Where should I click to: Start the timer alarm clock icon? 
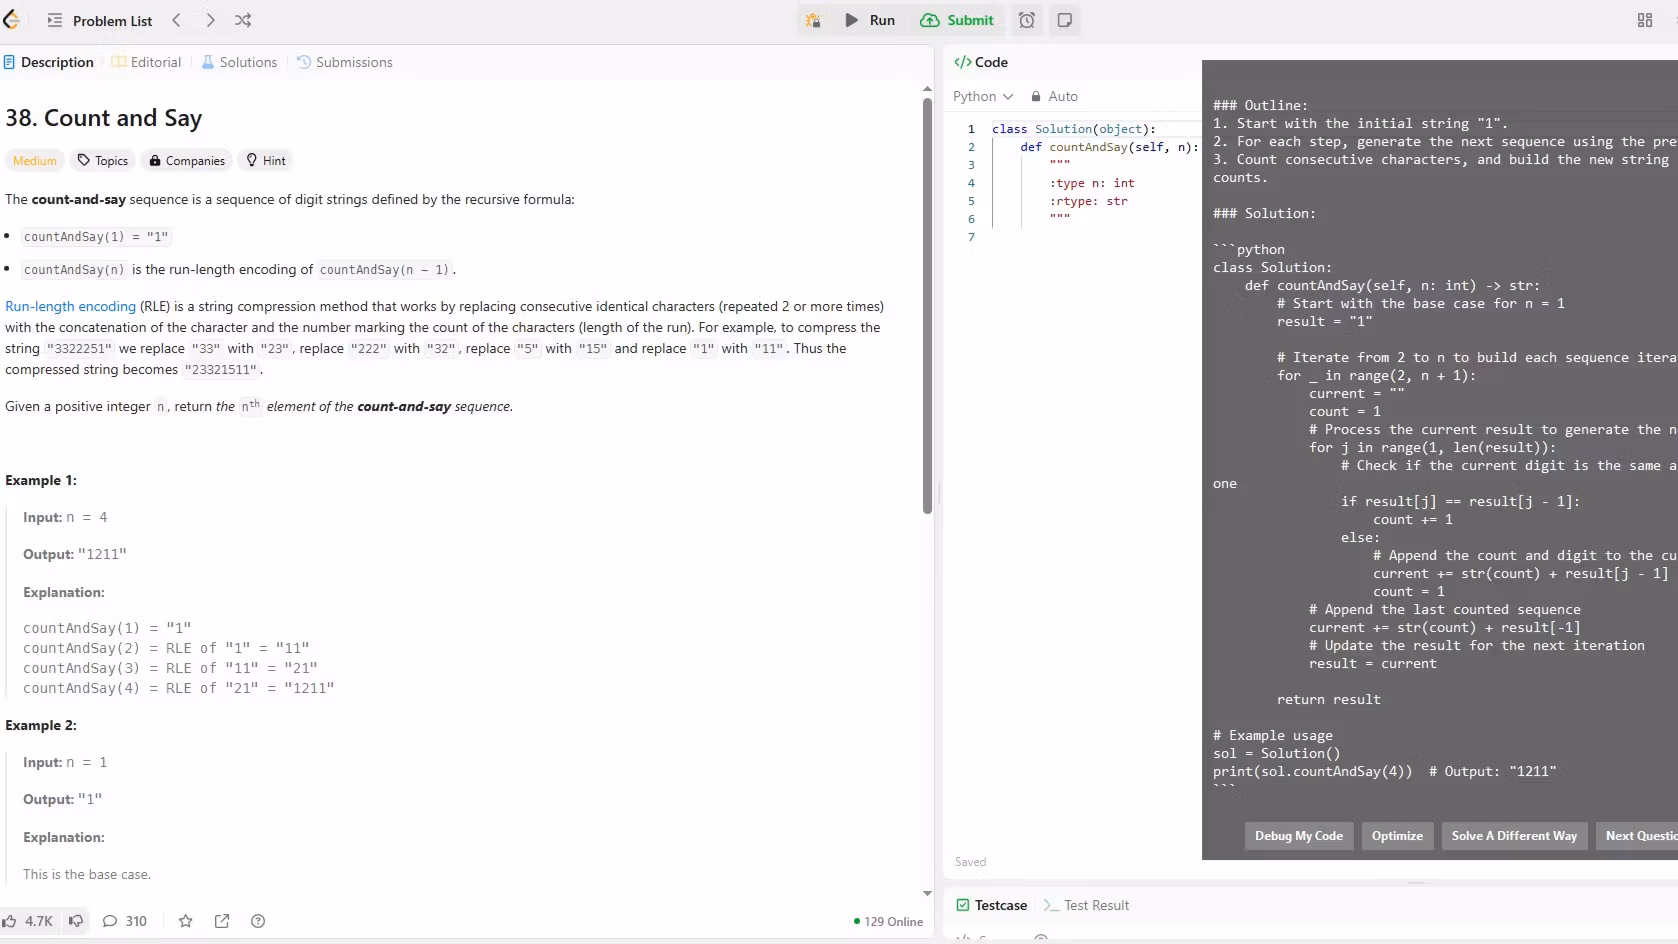(x=1027, y=20)
